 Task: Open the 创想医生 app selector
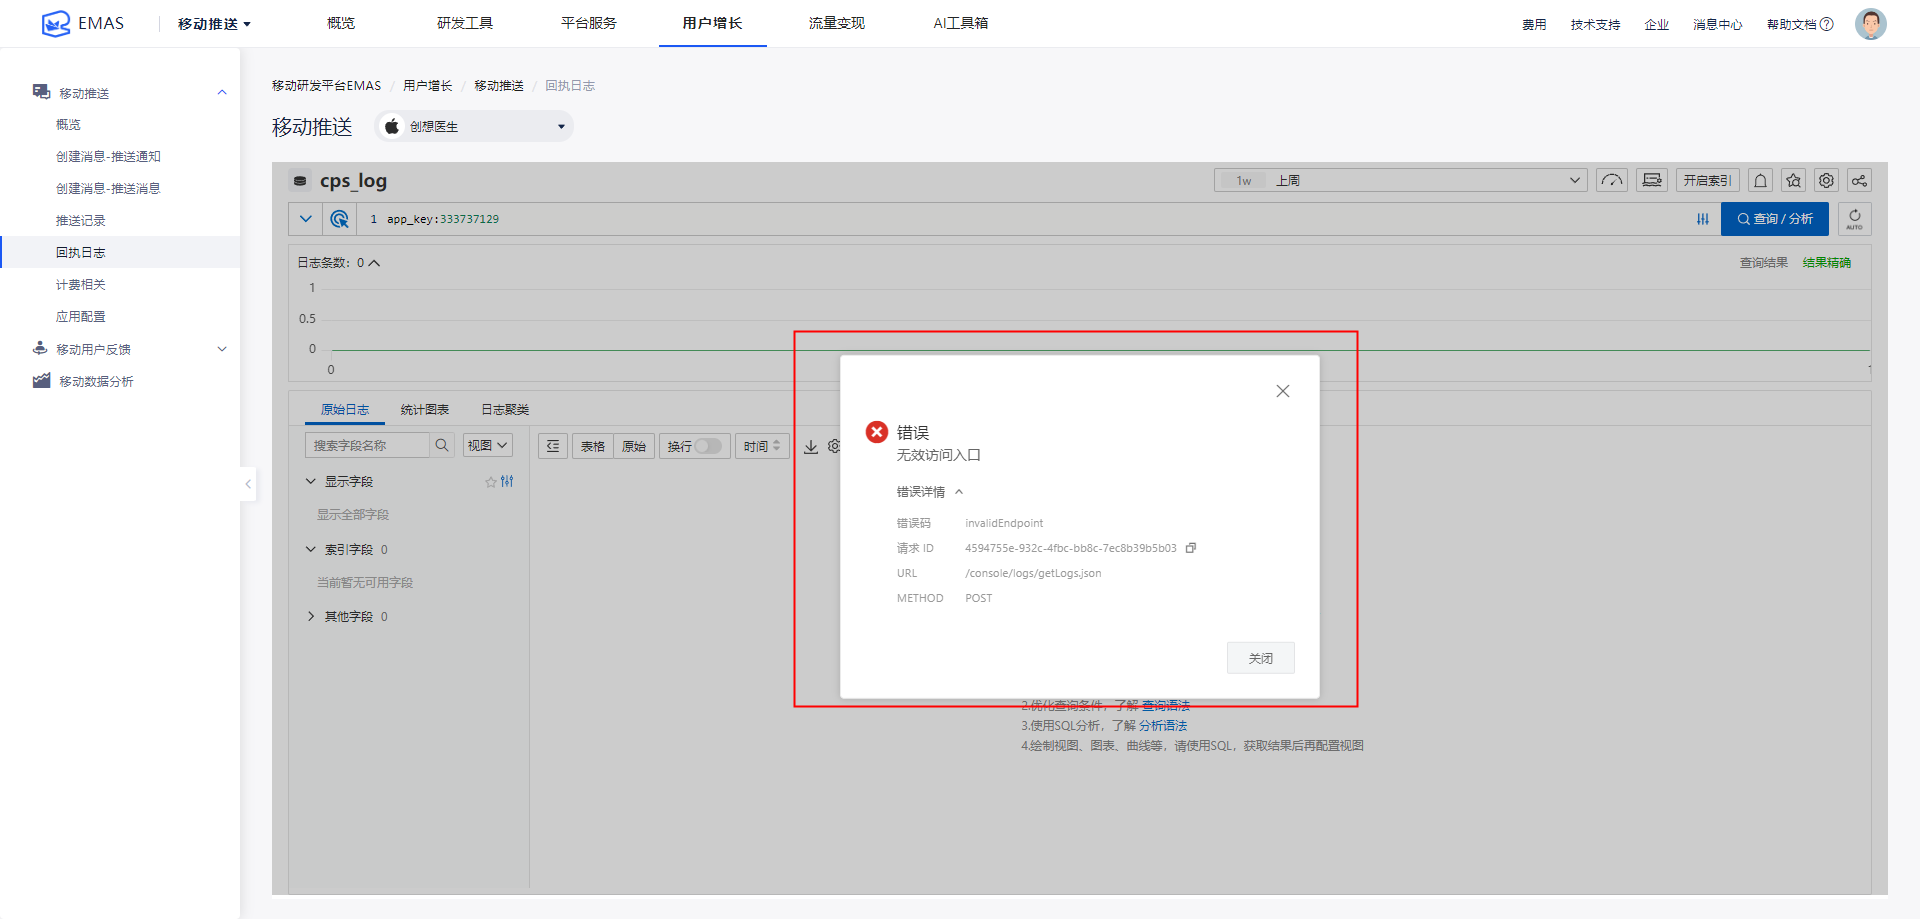point(474,126)
